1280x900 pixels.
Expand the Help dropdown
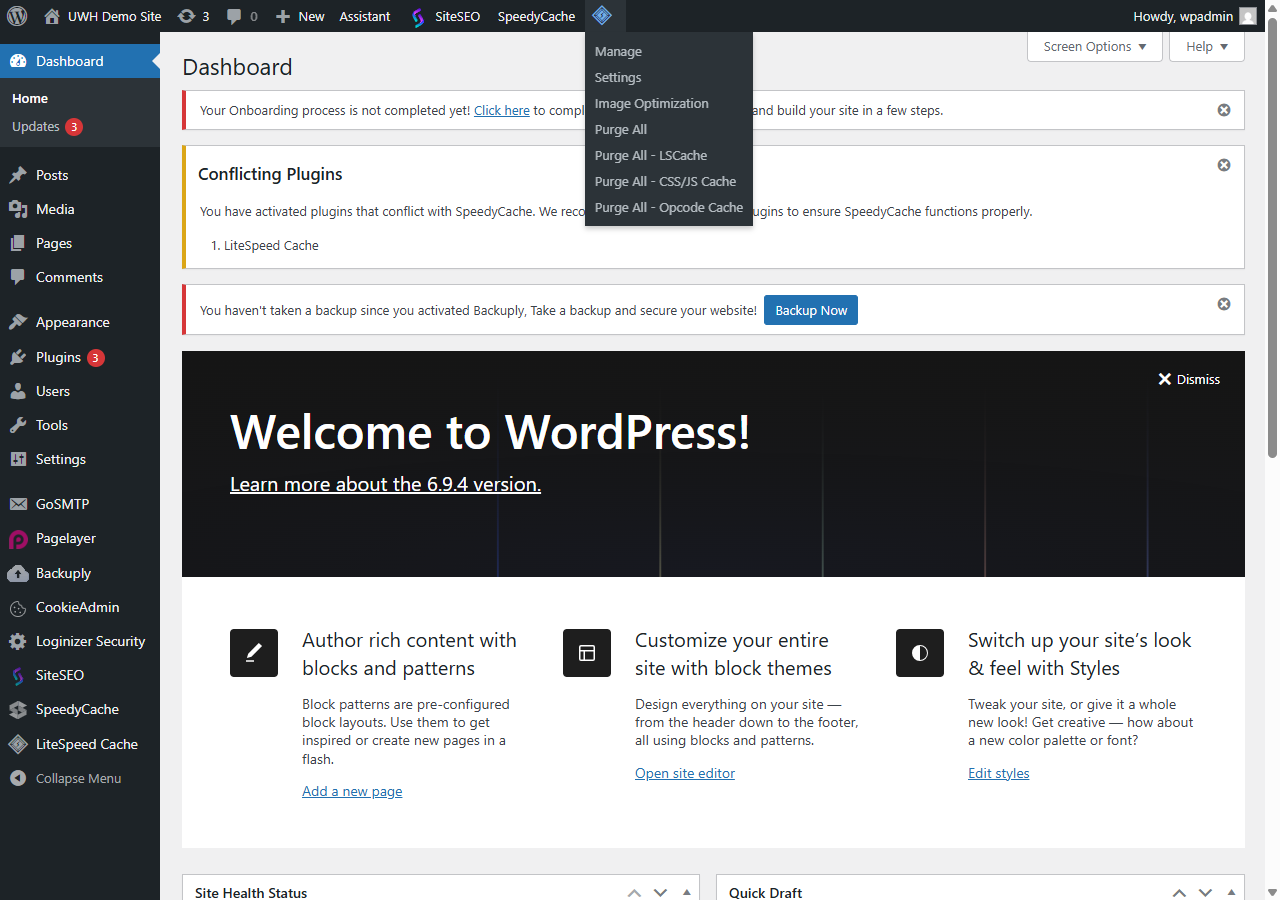pyautogui.click(x=1207, y=46)
